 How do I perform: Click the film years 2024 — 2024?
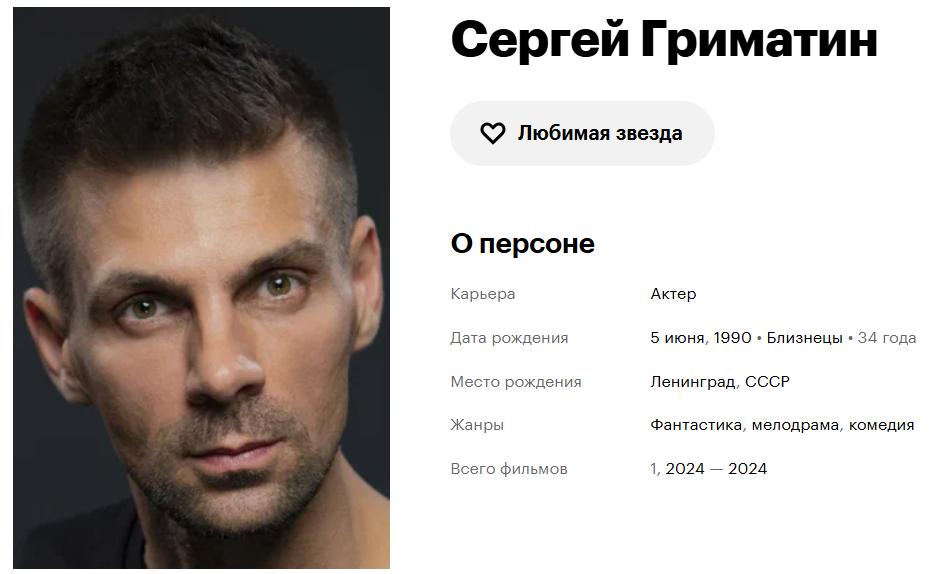tap(716, 469)
